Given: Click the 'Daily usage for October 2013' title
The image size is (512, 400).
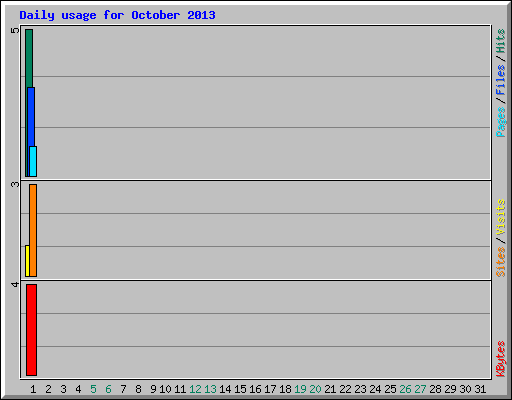Looking at the screenshot, I should [117, 15].
